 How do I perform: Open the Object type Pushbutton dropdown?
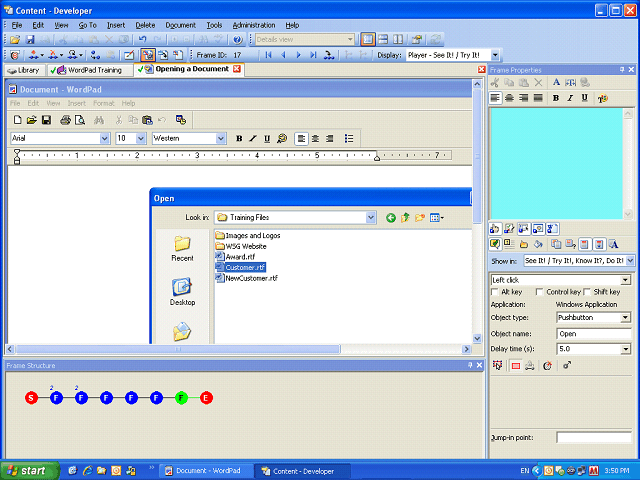pyautogui.click(x=625, y=318)
